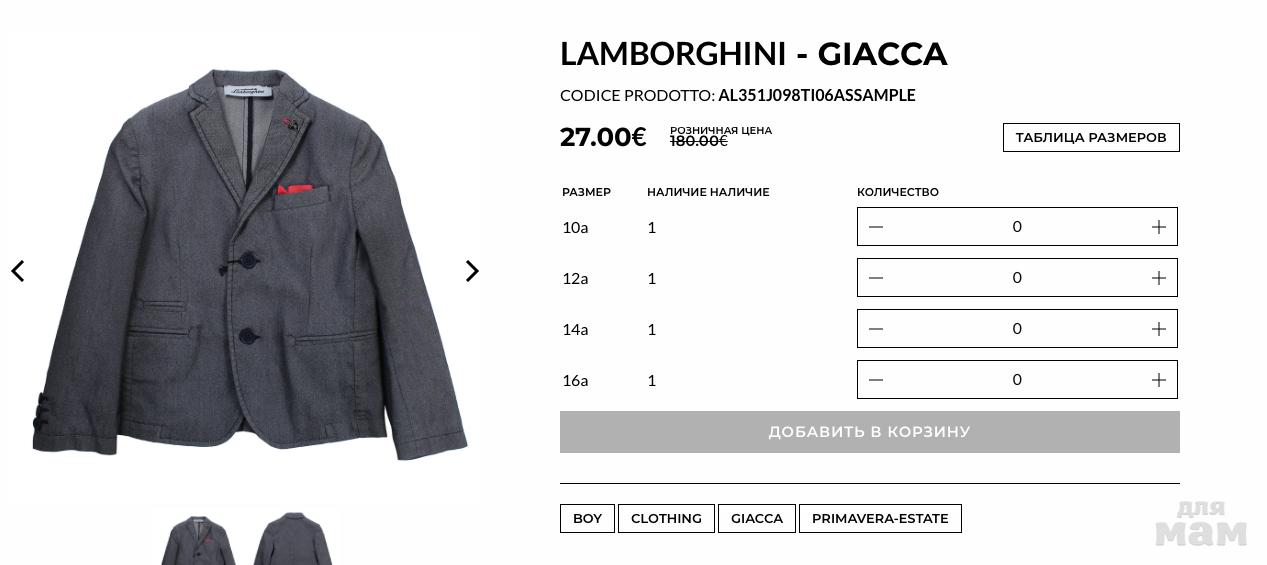
Task: Select the CLOTHING tag
Action: tap(666, 519)
